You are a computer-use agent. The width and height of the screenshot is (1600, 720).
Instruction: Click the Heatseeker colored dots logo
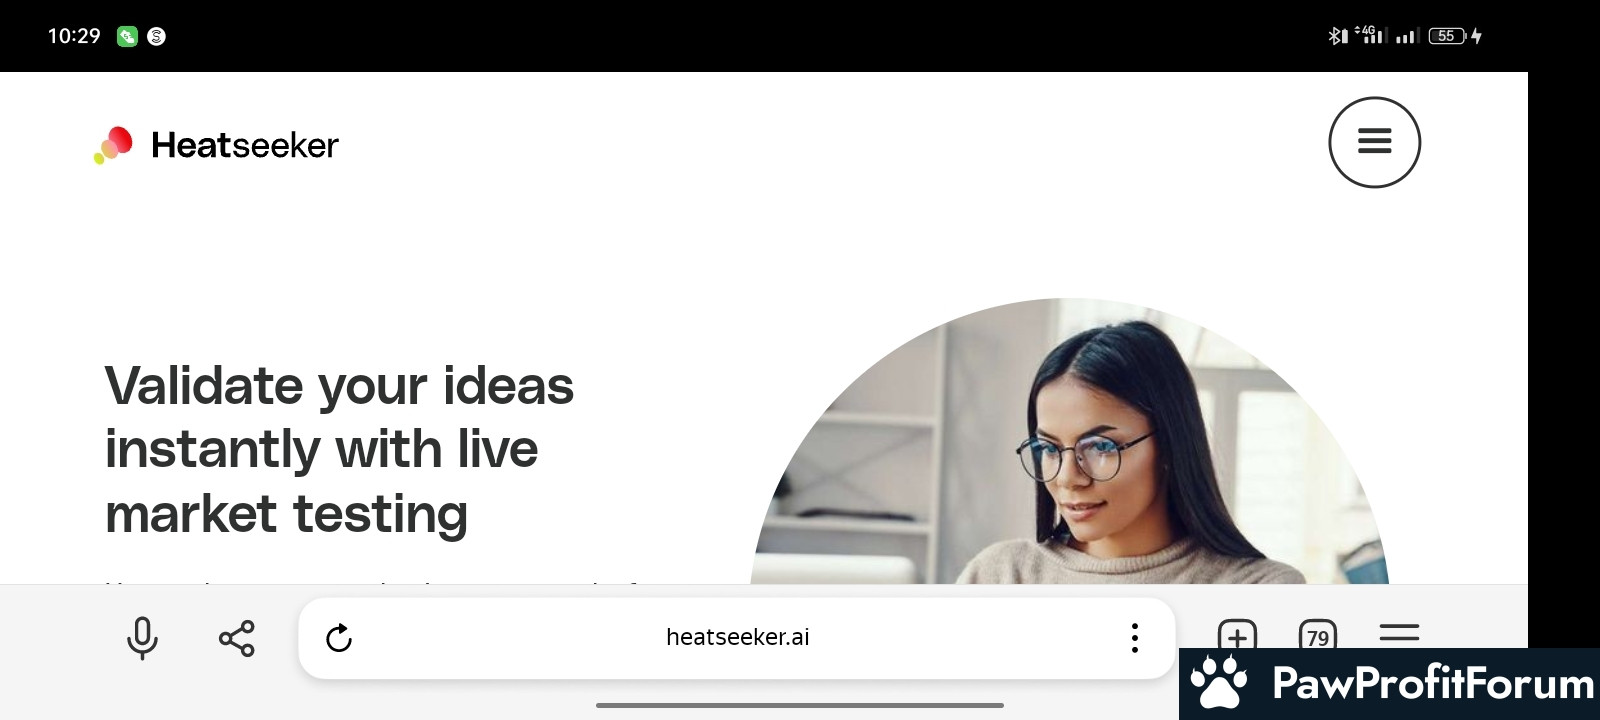pos(114,145)
